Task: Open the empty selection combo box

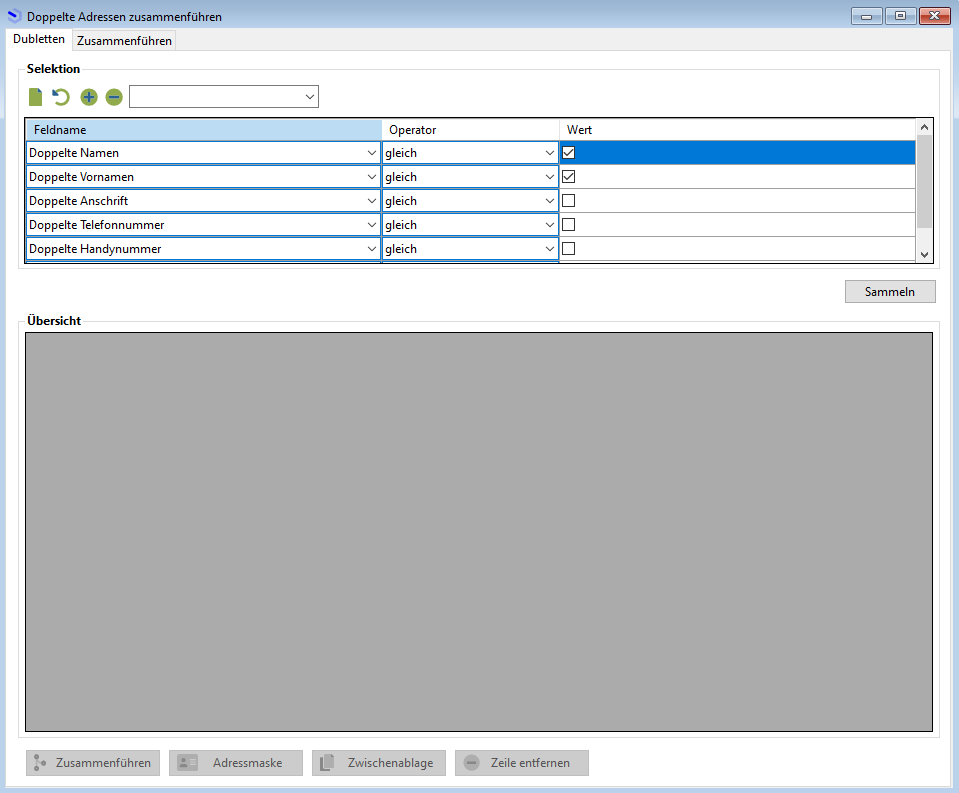Action: click(x=224, y=97)
